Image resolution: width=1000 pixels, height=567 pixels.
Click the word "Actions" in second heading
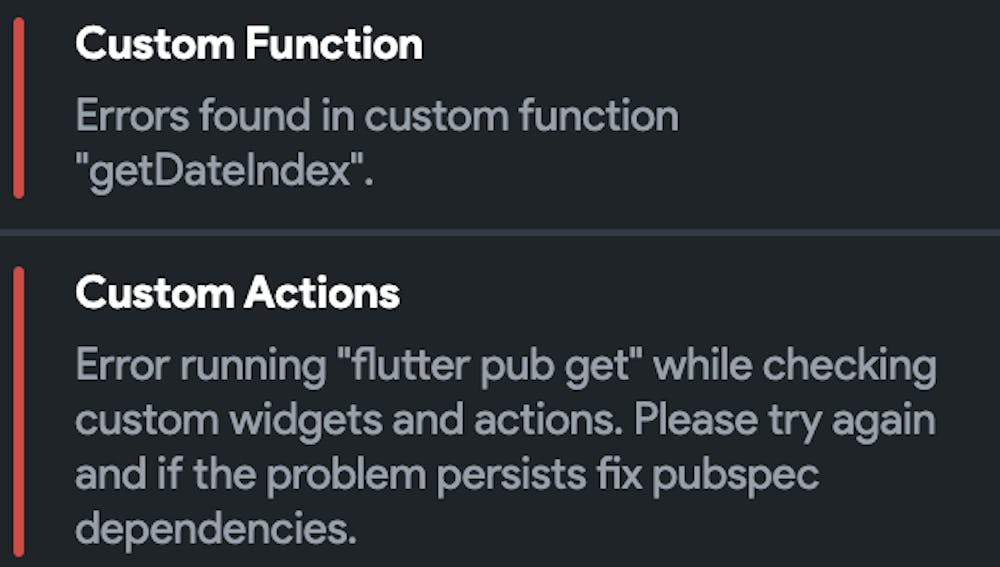pos(320,293)
